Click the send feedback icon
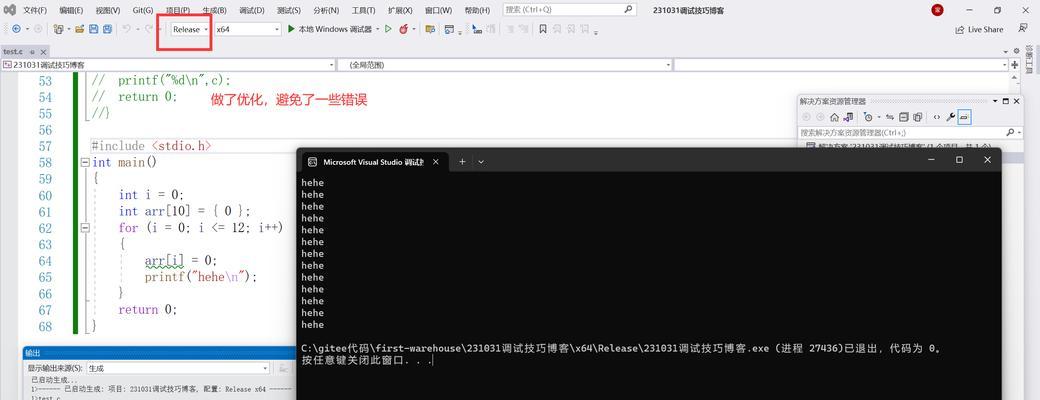1040x400 pixels. 1022,29
